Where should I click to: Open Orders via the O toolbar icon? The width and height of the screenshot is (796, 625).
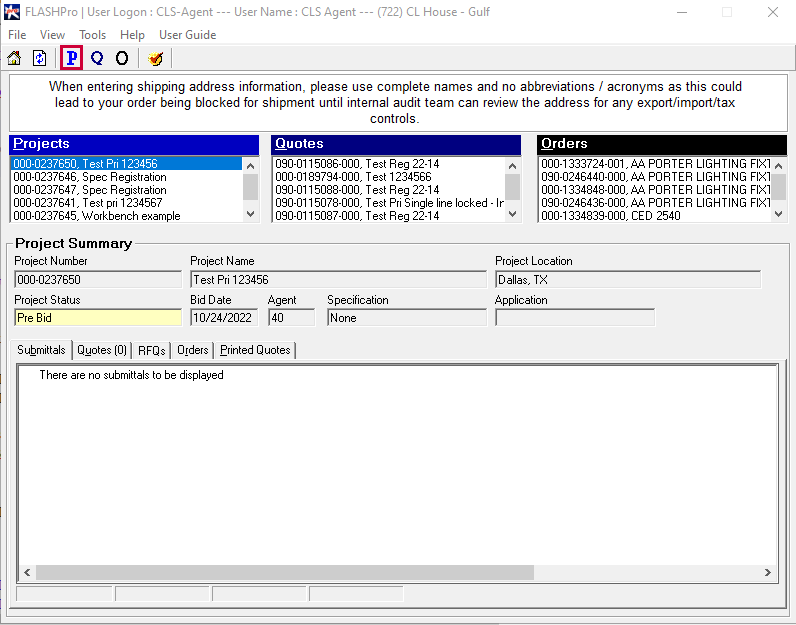[x=122, y=58]
